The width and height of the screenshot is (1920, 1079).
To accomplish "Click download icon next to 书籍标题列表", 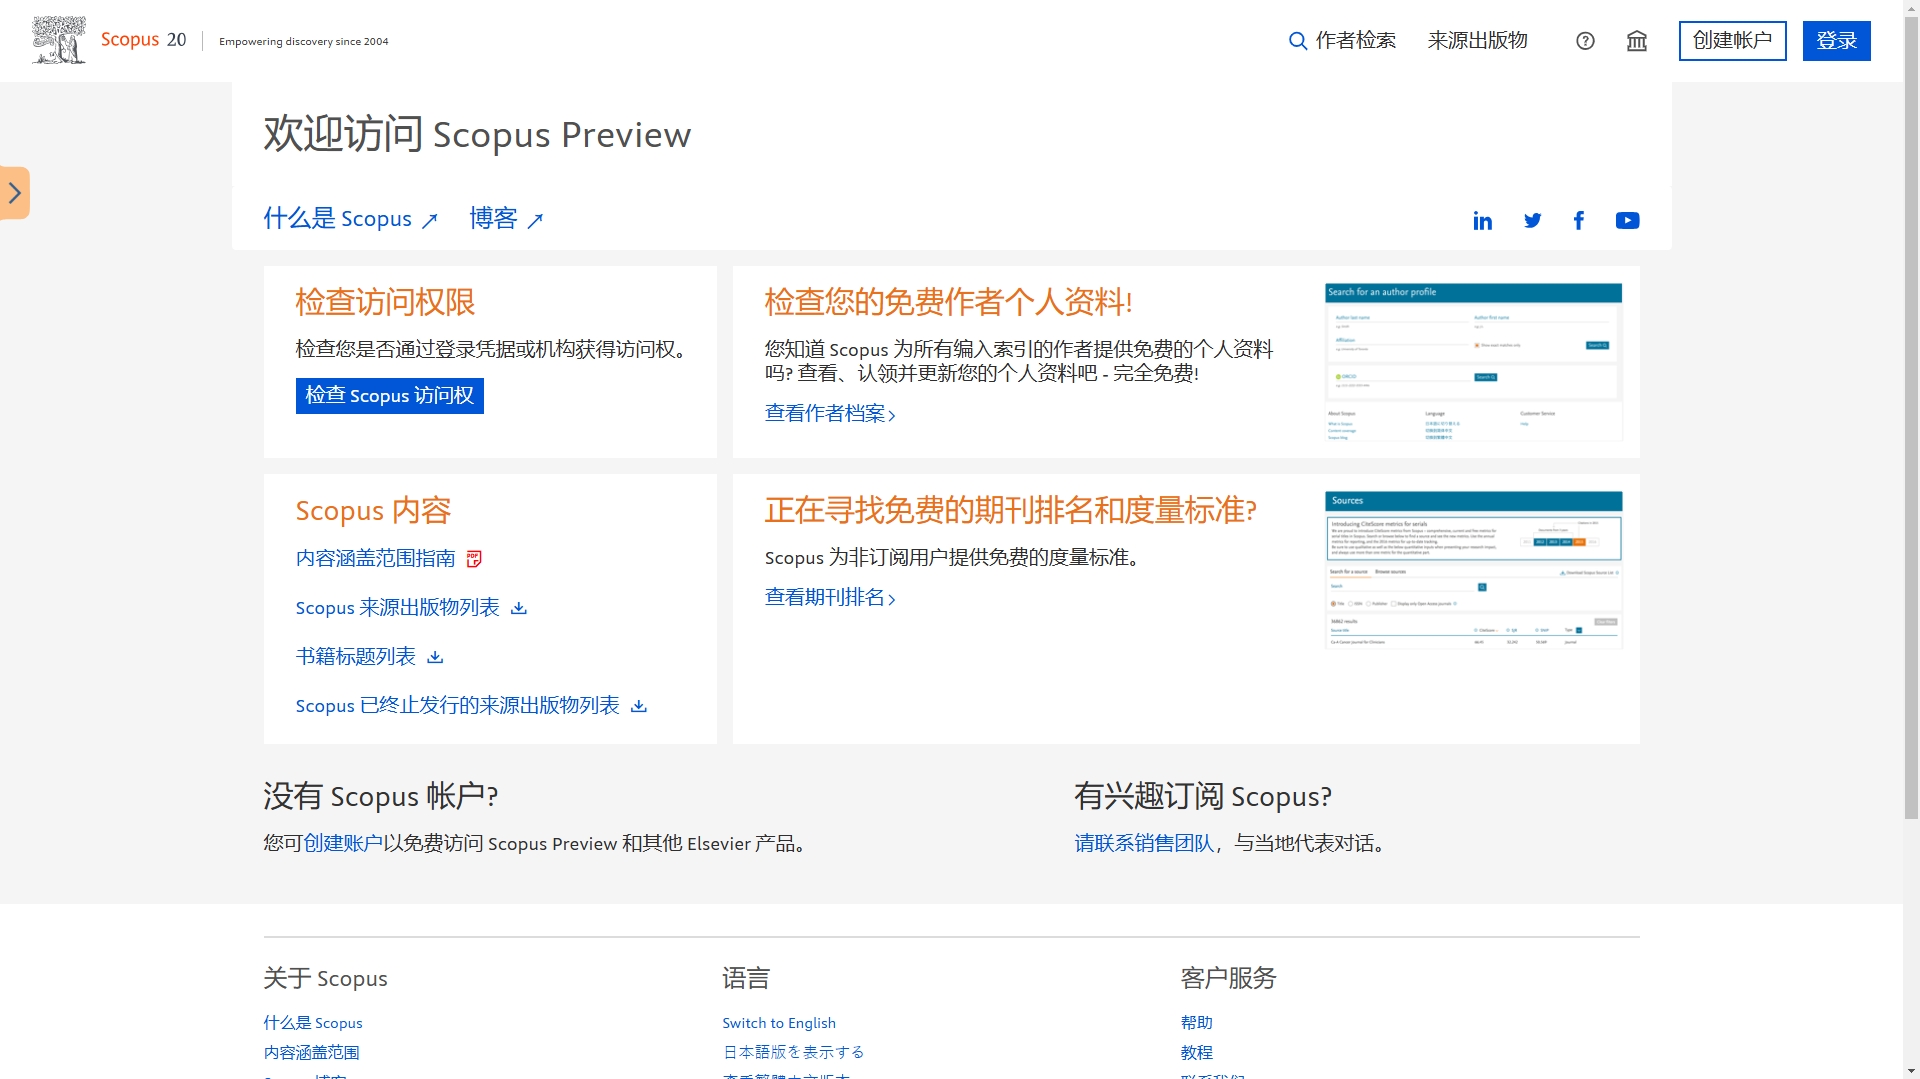I will (435, 657).
